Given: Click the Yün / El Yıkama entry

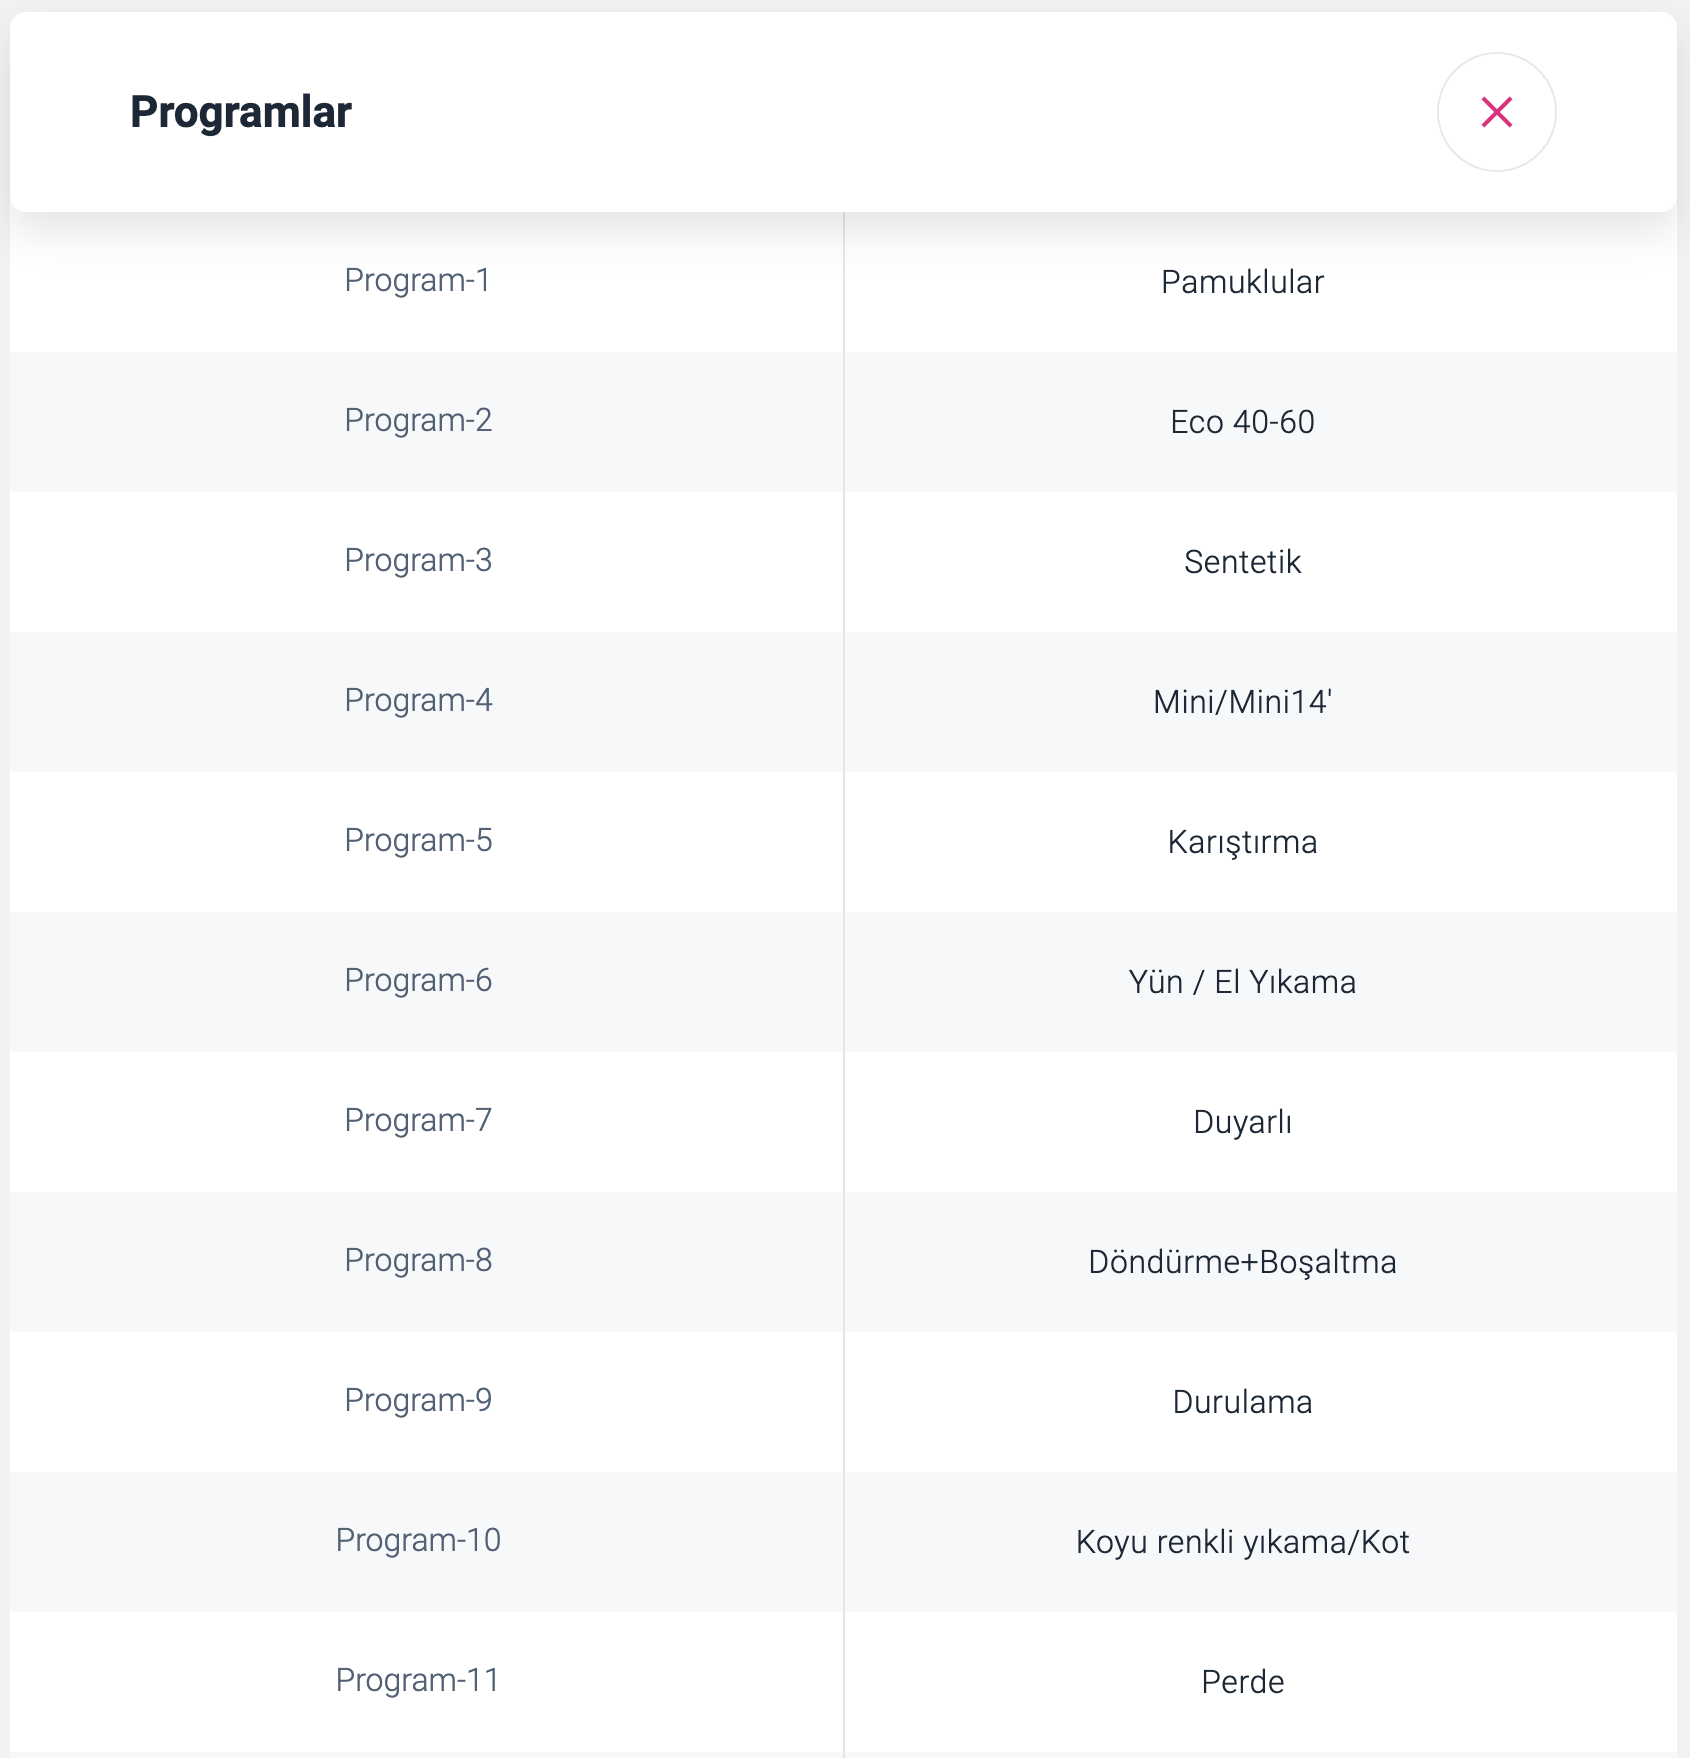Looking at the screenshot, I should coord(1242,982).
